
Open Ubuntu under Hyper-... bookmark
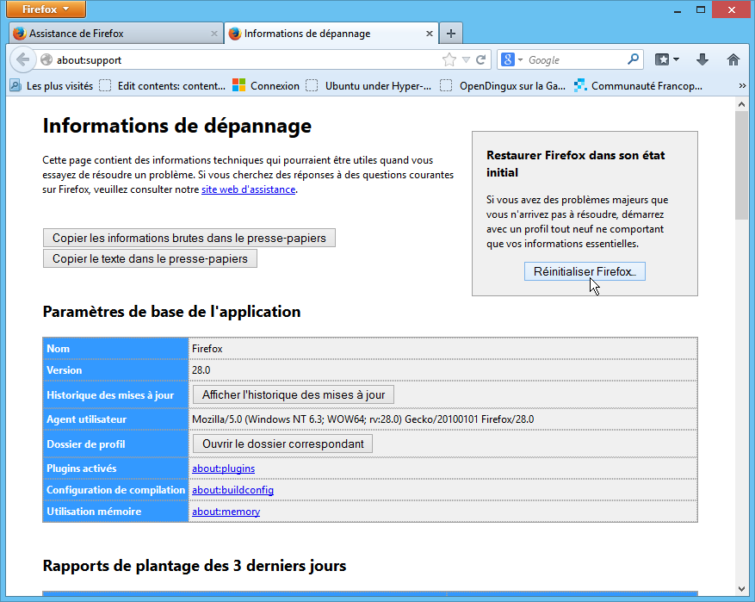369,86
